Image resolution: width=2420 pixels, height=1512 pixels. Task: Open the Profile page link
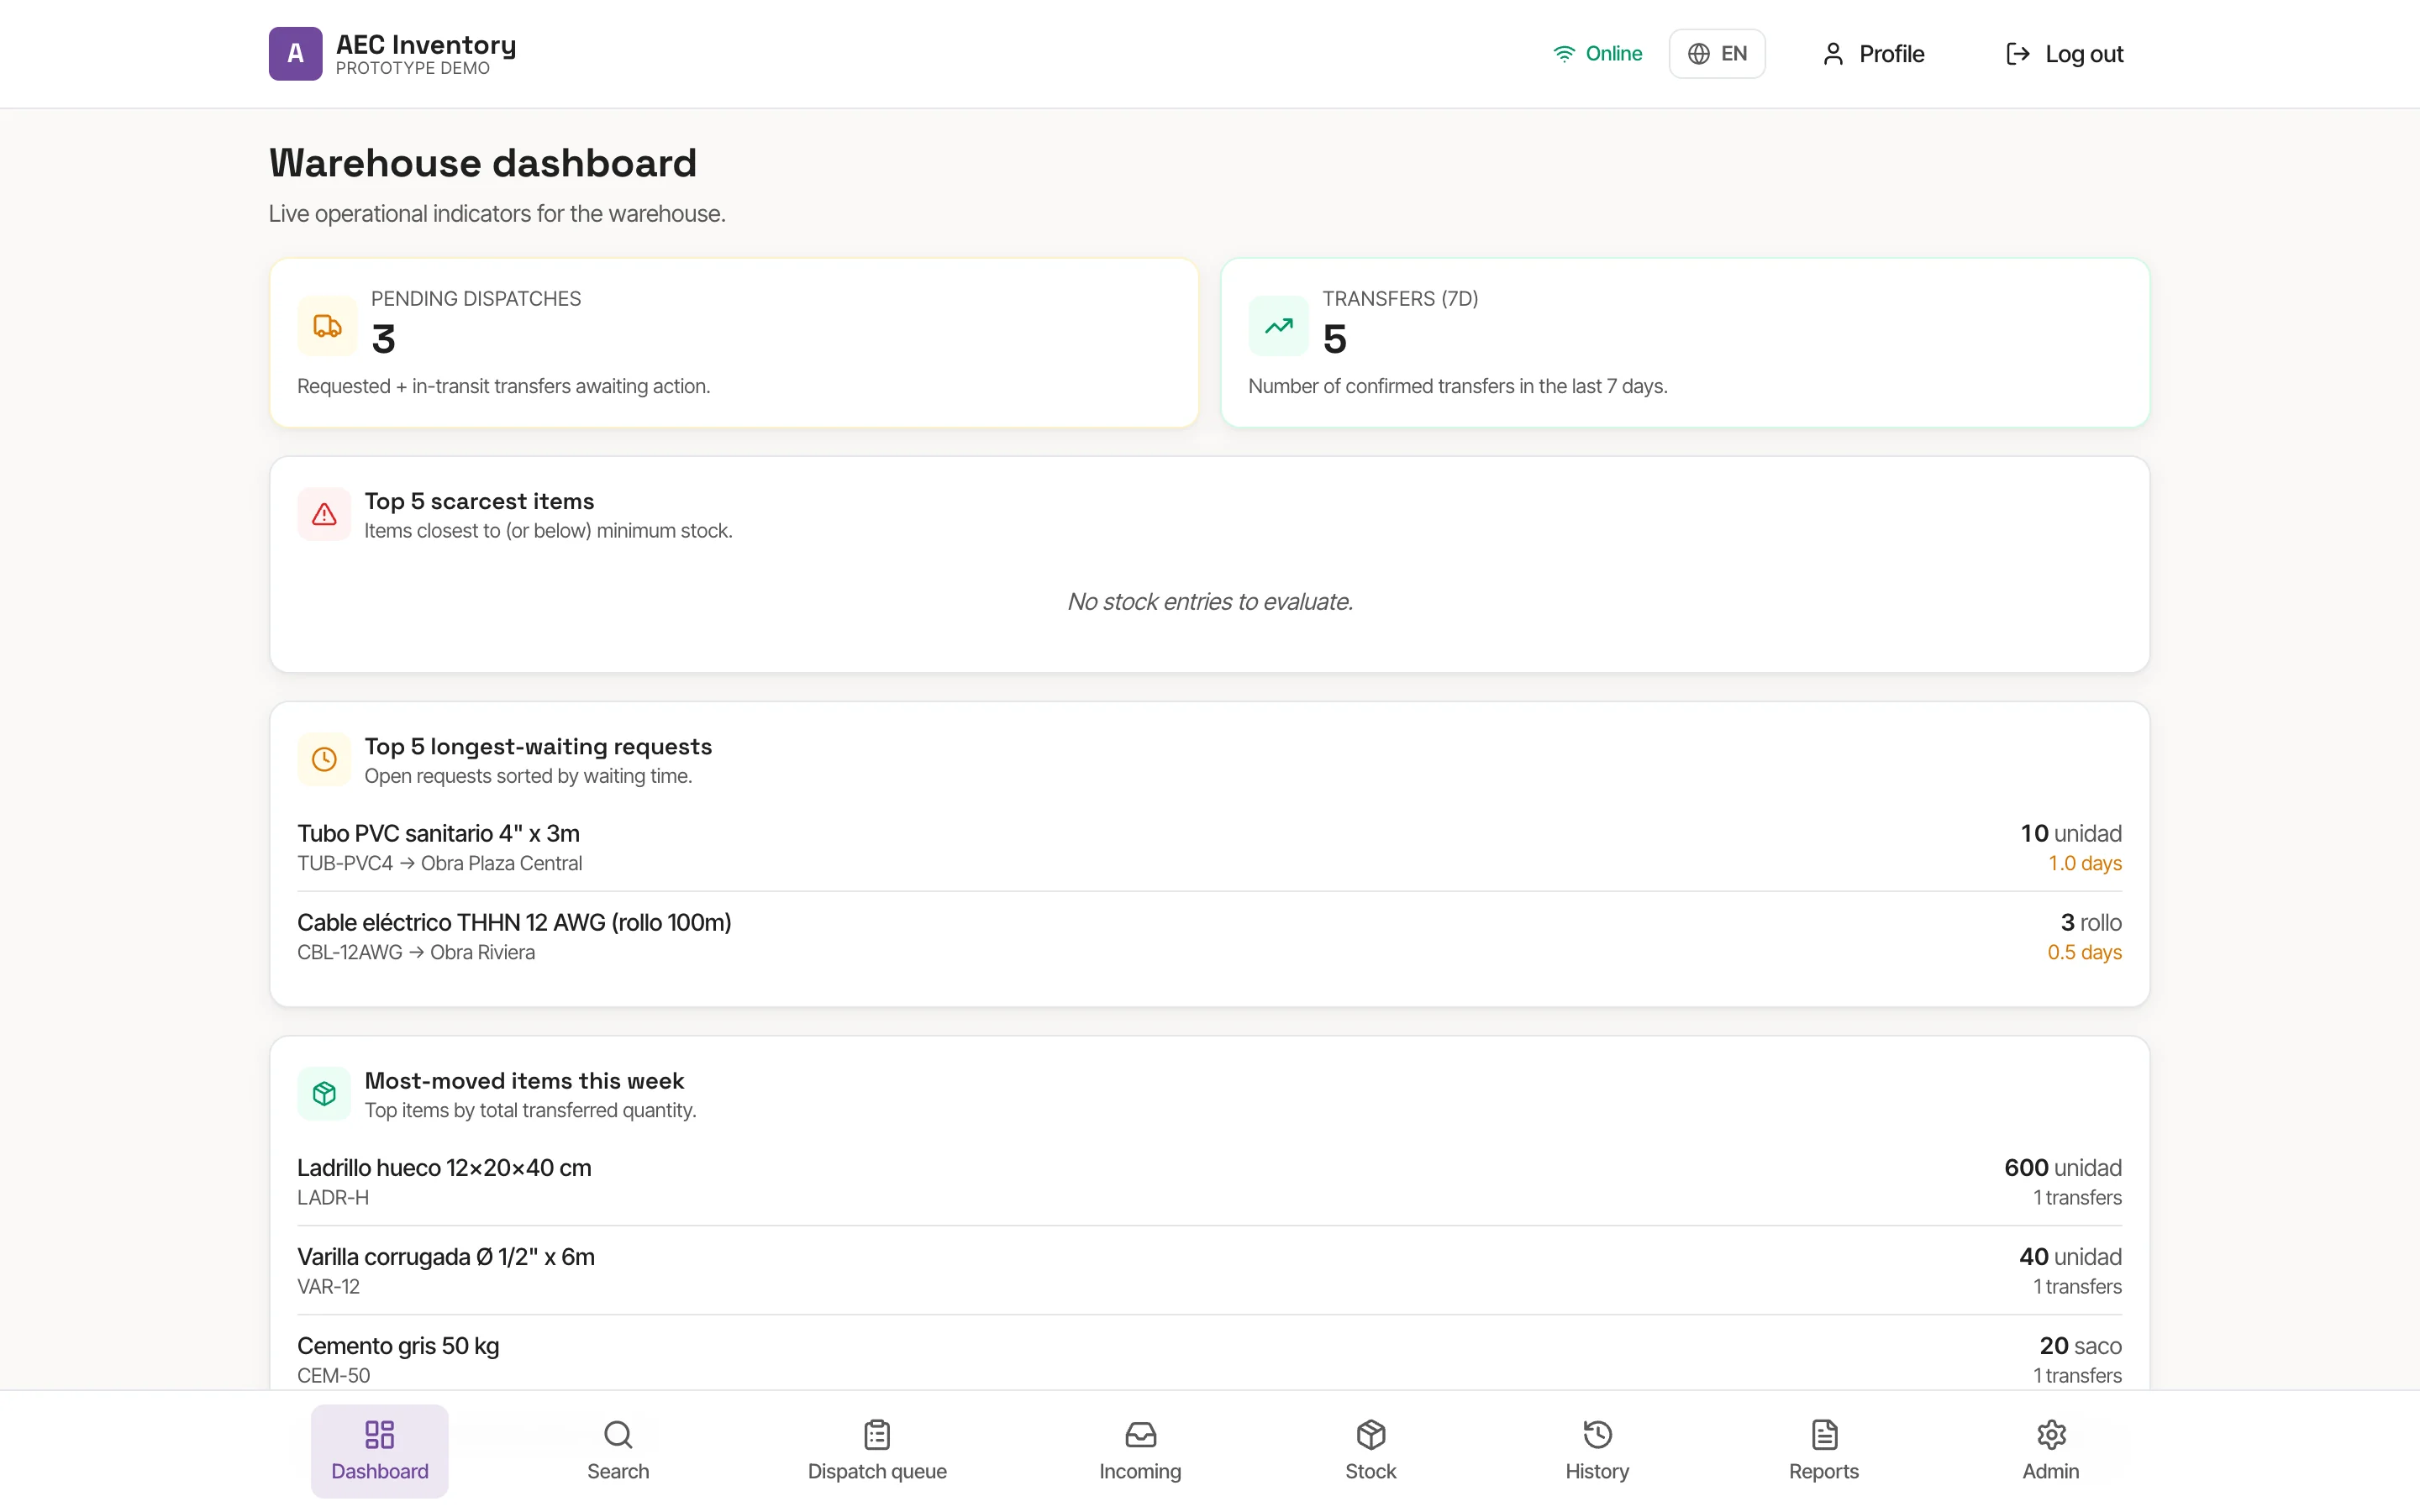(x=1873, y=54)
